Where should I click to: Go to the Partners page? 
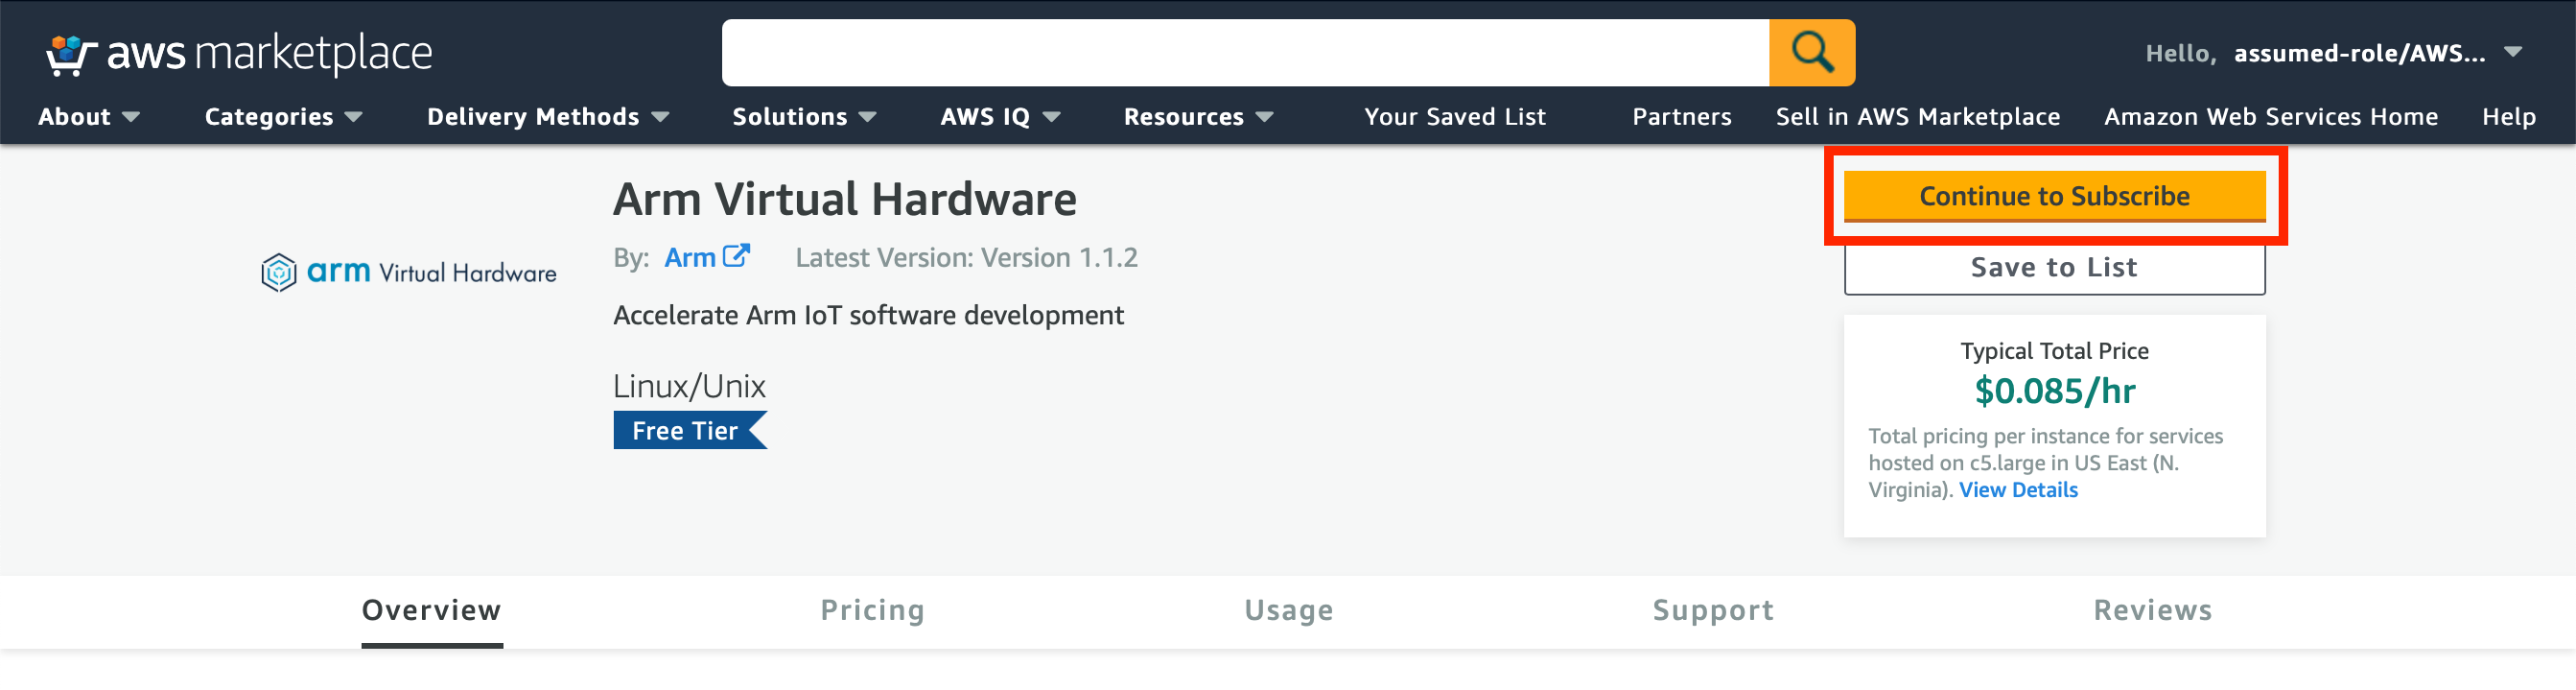coord(1681,117)
